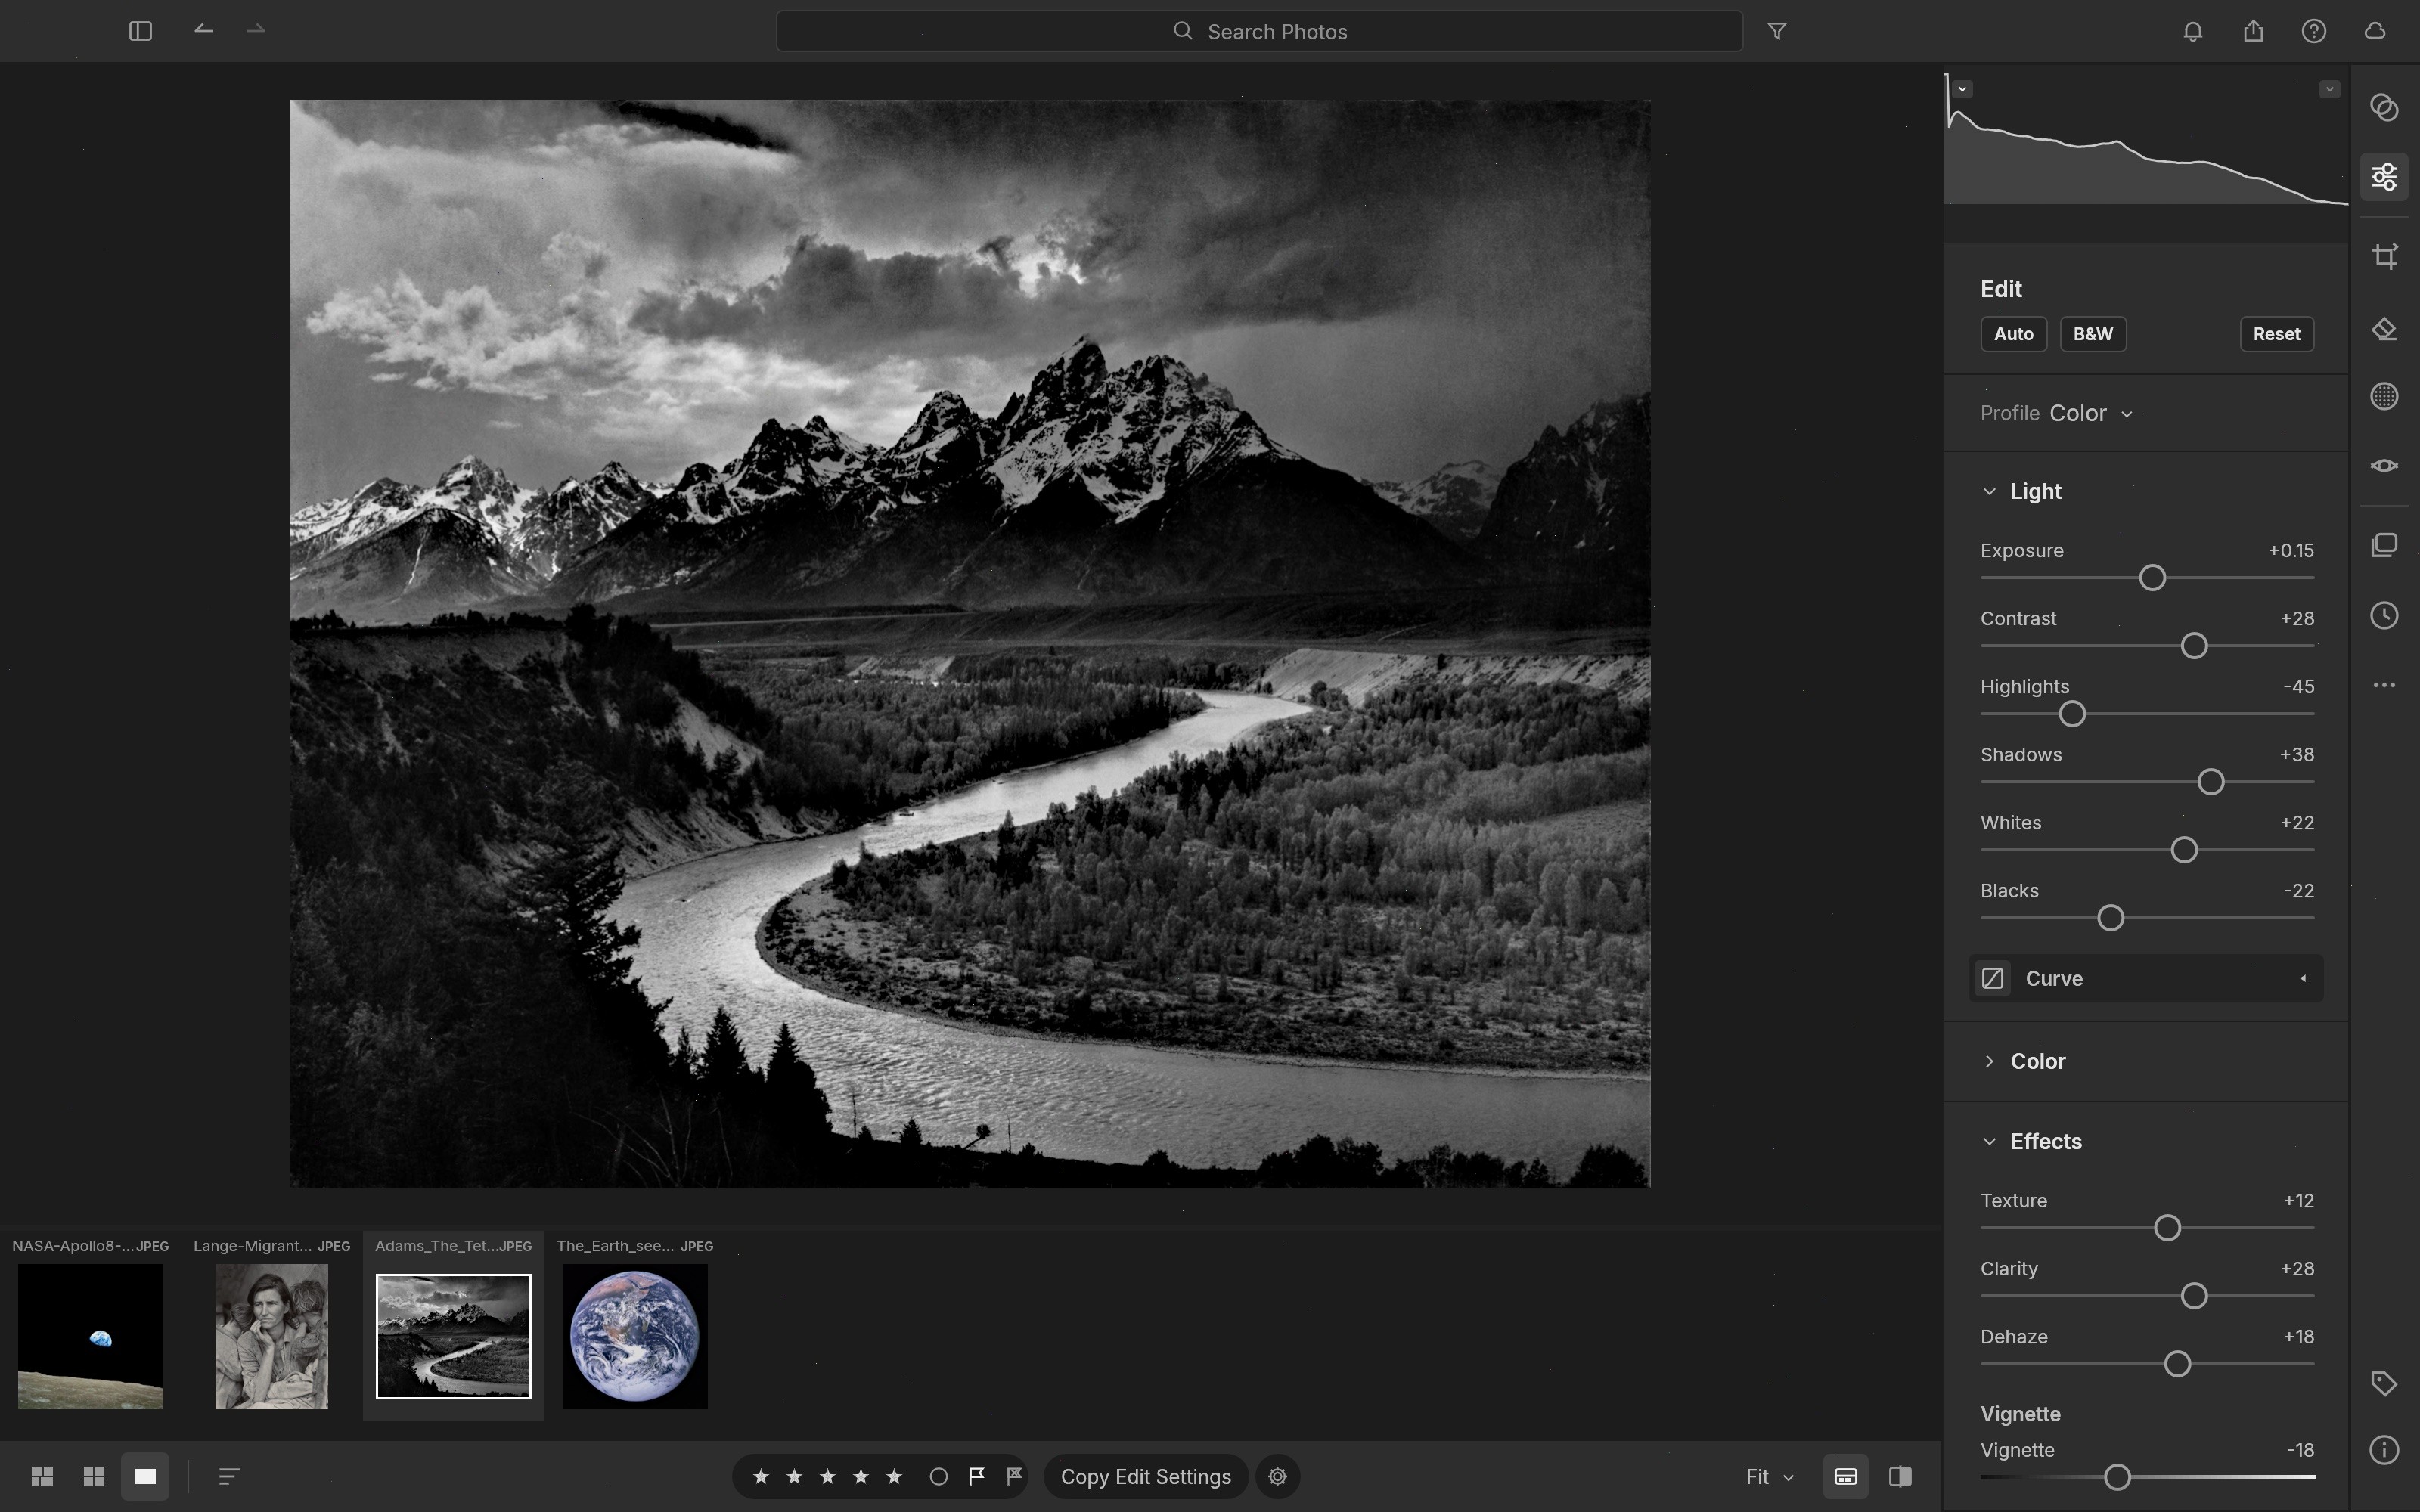
Task: Expand the Color section
Action: tap(1989, 1061)
